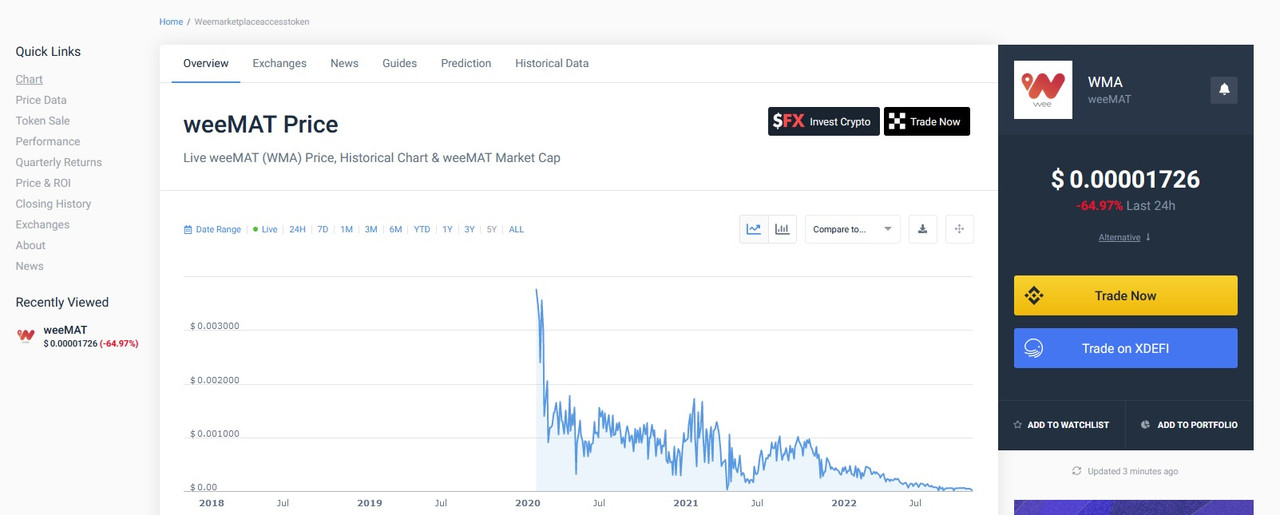Image resolution: width=1280 pixels, height=515 pixels.
Task: Open the Overview tab
Action: [206, 63]
